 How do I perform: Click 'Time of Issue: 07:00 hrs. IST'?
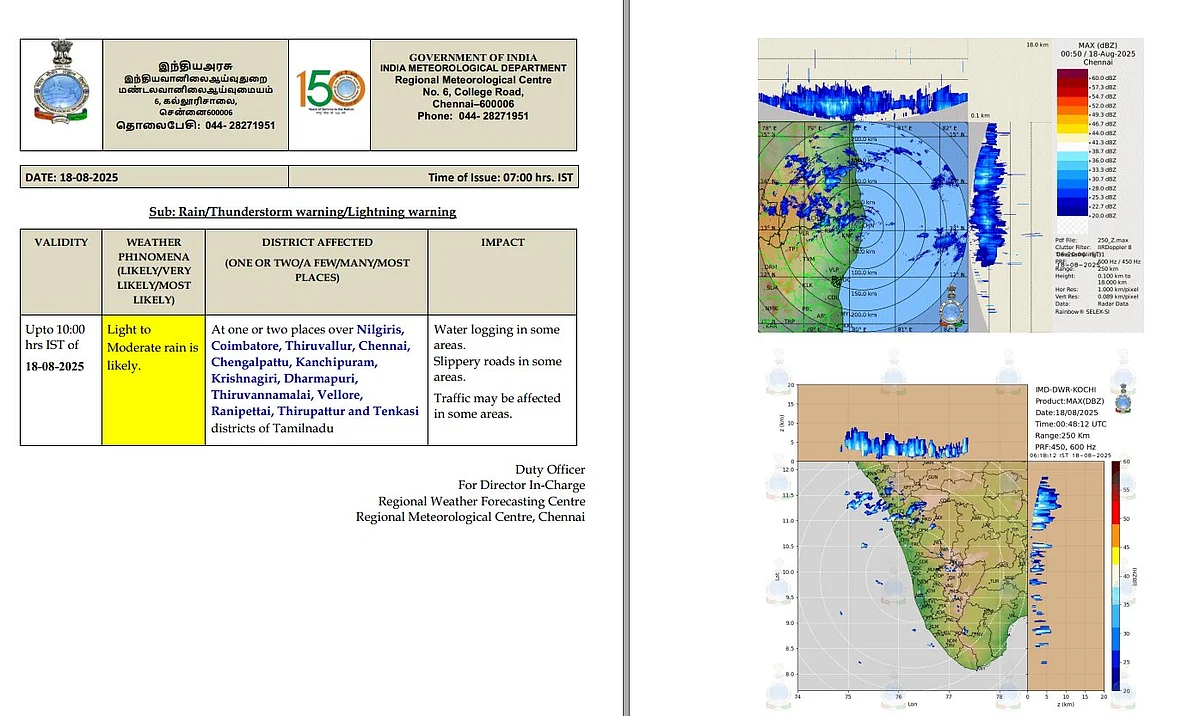click(x=502, y=178)
